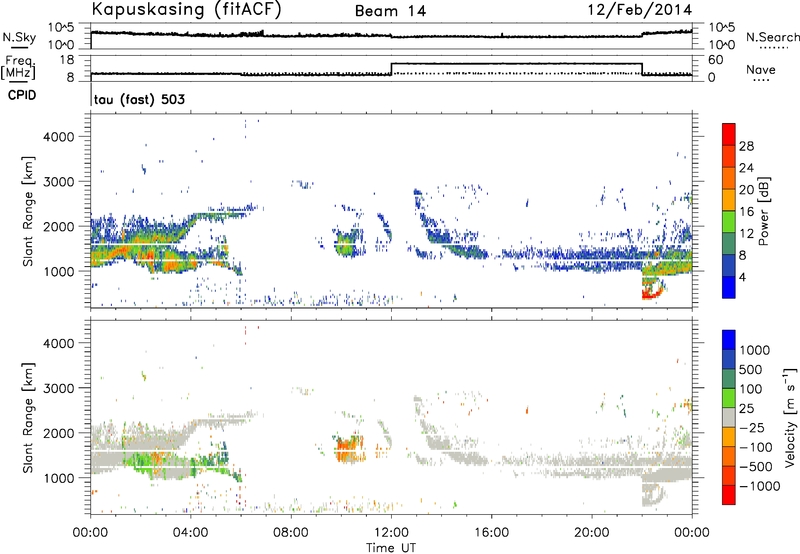800x554 pixels.
Task: Click the 04:00 time axis label
Action: tap(190, 533)
